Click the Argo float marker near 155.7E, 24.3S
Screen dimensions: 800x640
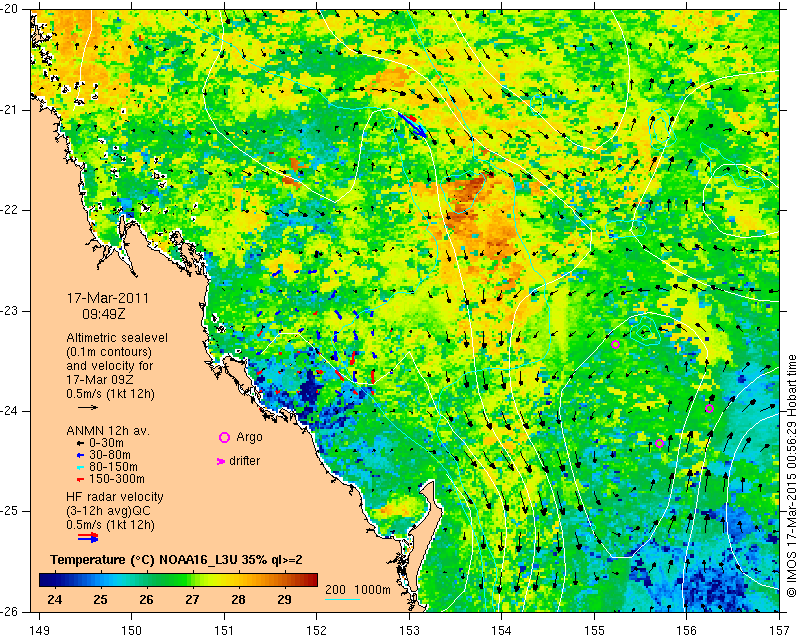[659, 443]
